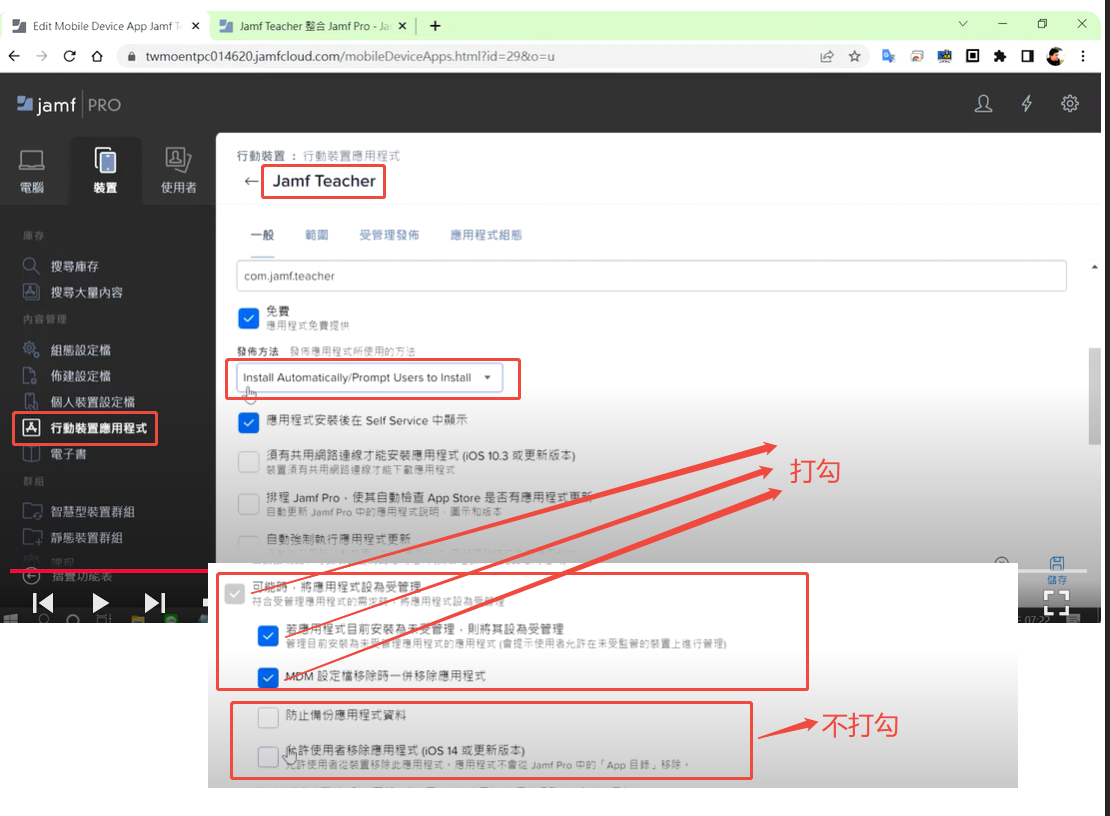
Task: Switch to 電腦 (Computers) section
Action: [32, 171]
